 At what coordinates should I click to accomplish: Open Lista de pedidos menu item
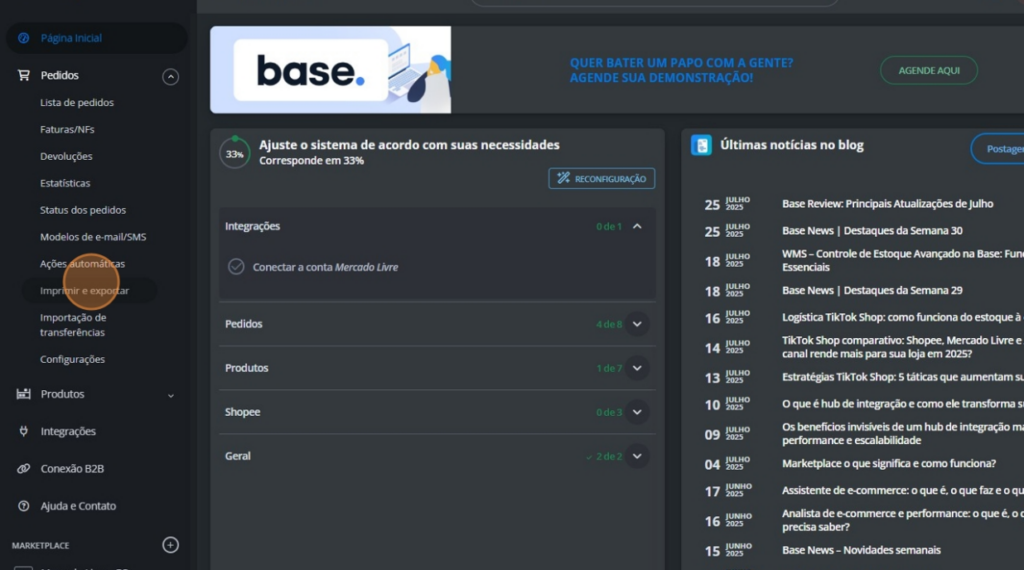(x=77, y=102)
